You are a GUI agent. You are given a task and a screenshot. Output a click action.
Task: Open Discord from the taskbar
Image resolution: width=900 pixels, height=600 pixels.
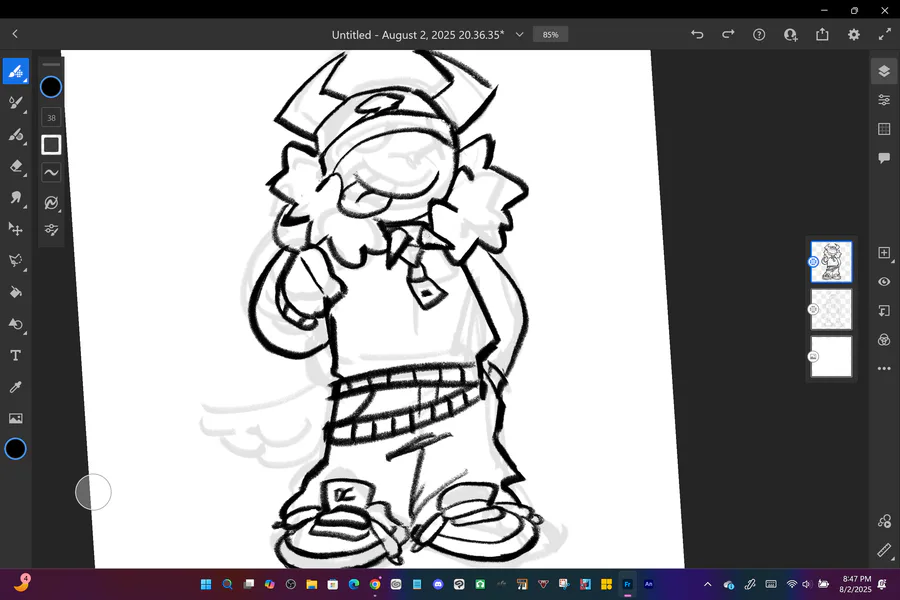pos(438,584)
